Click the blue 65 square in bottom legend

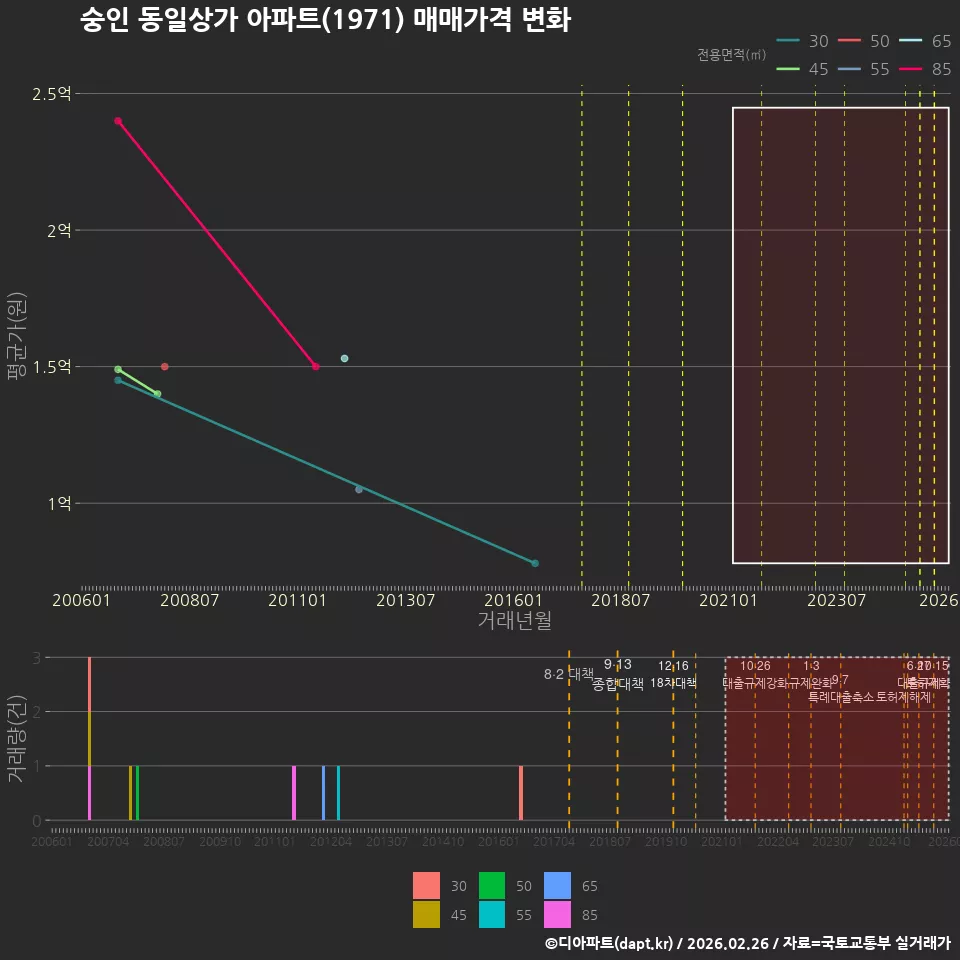point(557,885)
